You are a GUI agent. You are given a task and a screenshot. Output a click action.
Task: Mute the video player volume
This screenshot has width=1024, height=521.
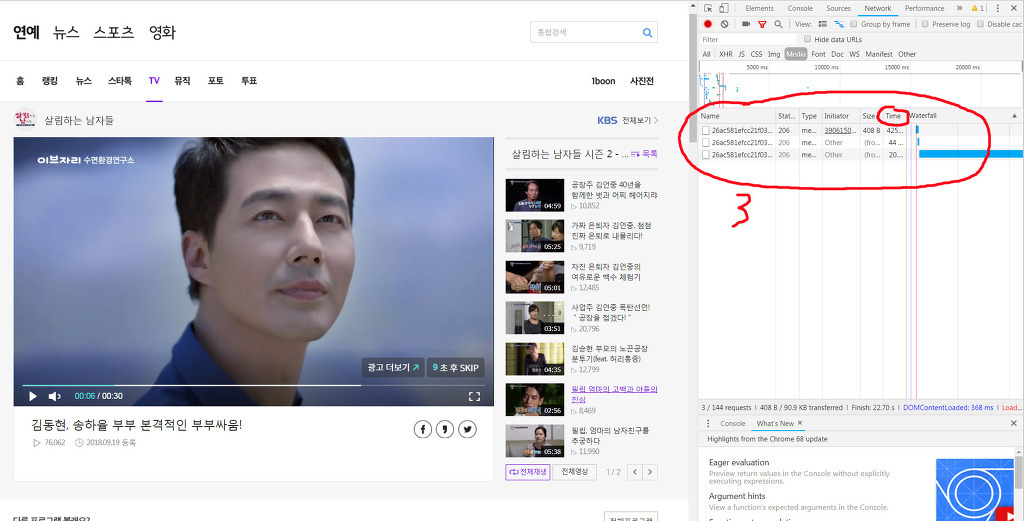pos(55,396)
